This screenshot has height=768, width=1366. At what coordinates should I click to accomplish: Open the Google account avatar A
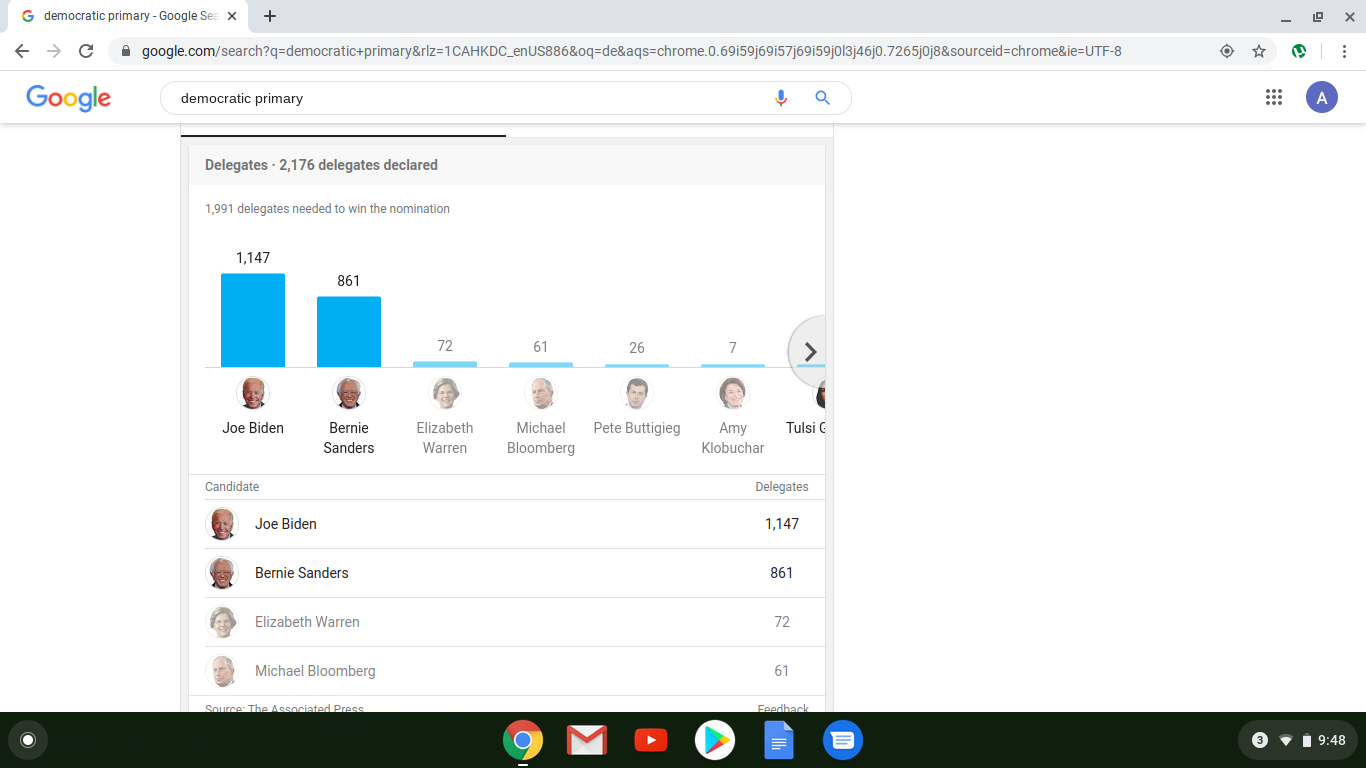tap(1322, 97)
